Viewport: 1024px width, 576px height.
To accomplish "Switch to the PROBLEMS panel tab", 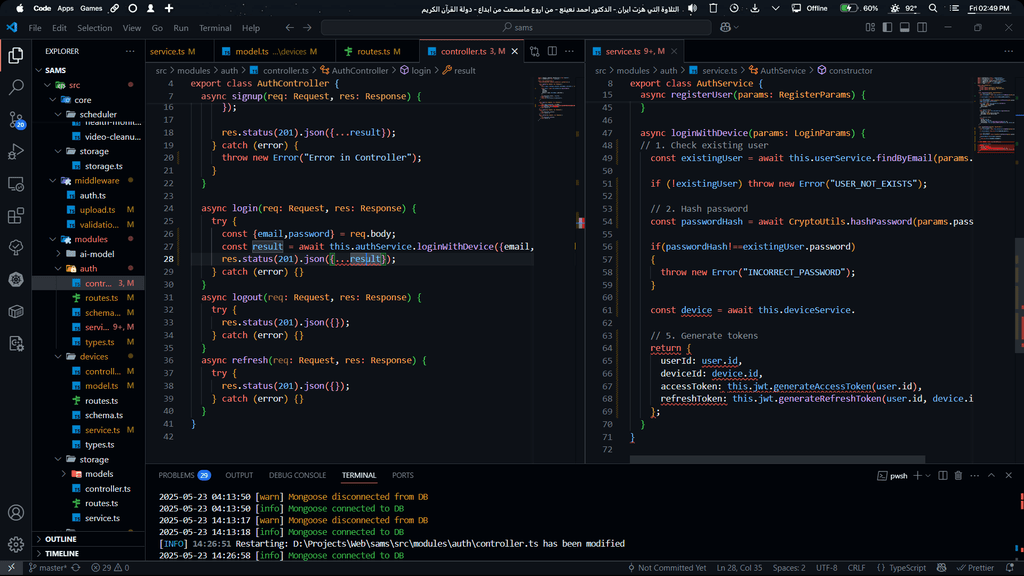I will click(x=184, y=475).
